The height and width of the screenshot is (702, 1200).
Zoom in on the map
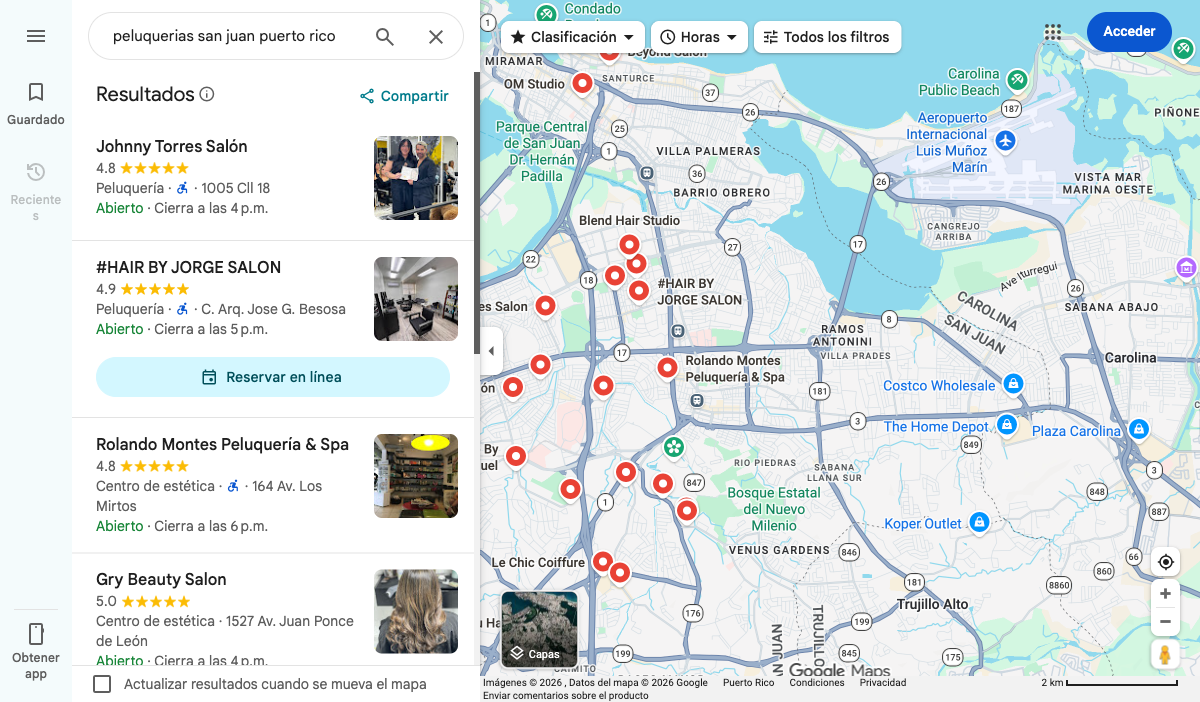click(x=1165, y=594)
